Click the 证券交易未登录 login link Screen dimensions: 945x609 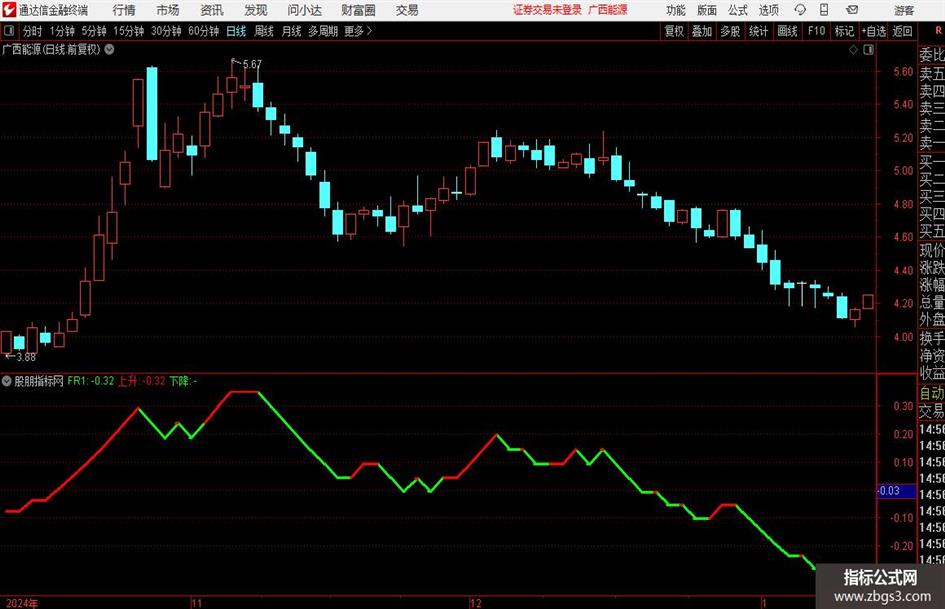(x=547, y=10)
